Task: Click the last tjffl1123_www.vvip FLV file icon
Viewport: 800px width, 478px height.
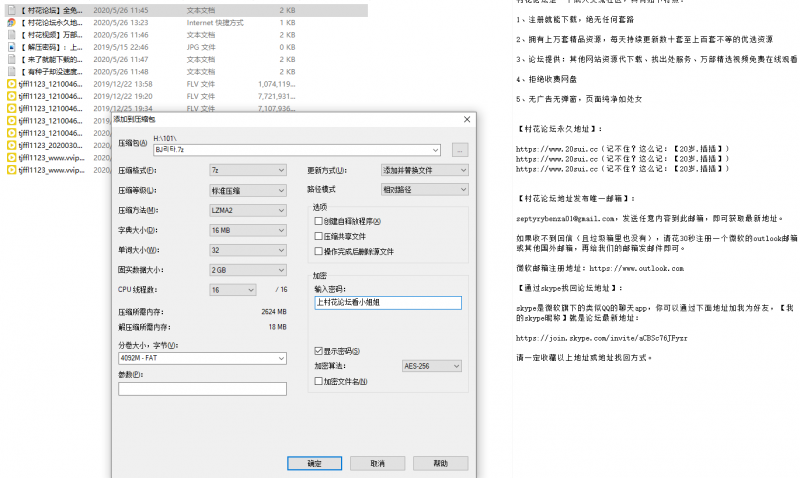Action: [x=11, y=170]
